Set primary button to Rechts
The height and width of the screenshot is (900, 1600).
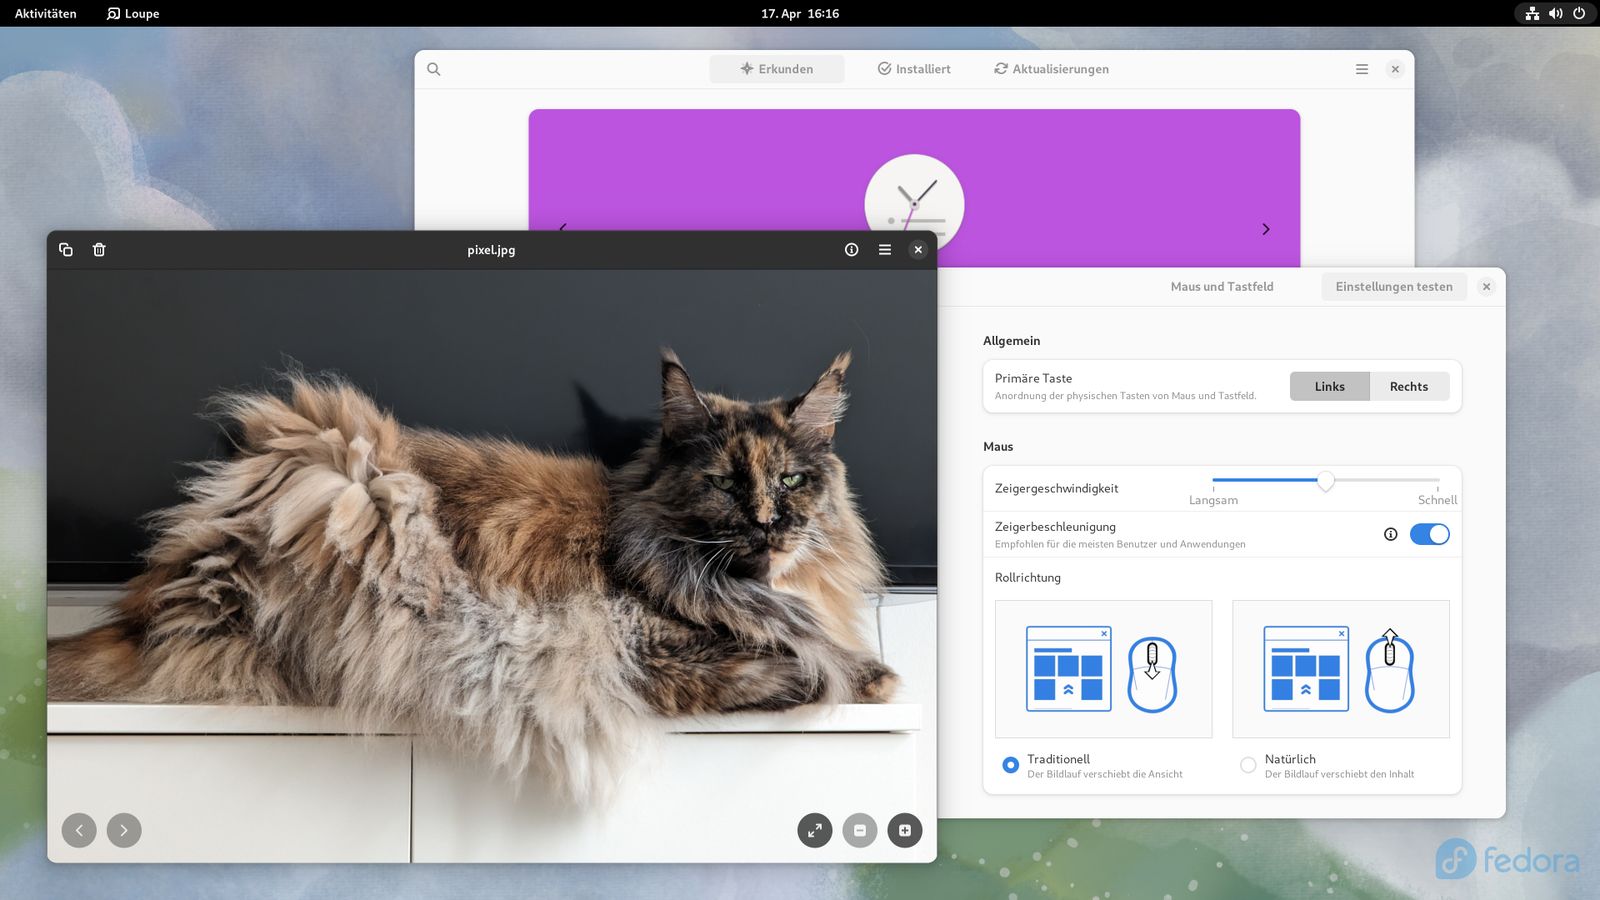(x=1408, y=387)
